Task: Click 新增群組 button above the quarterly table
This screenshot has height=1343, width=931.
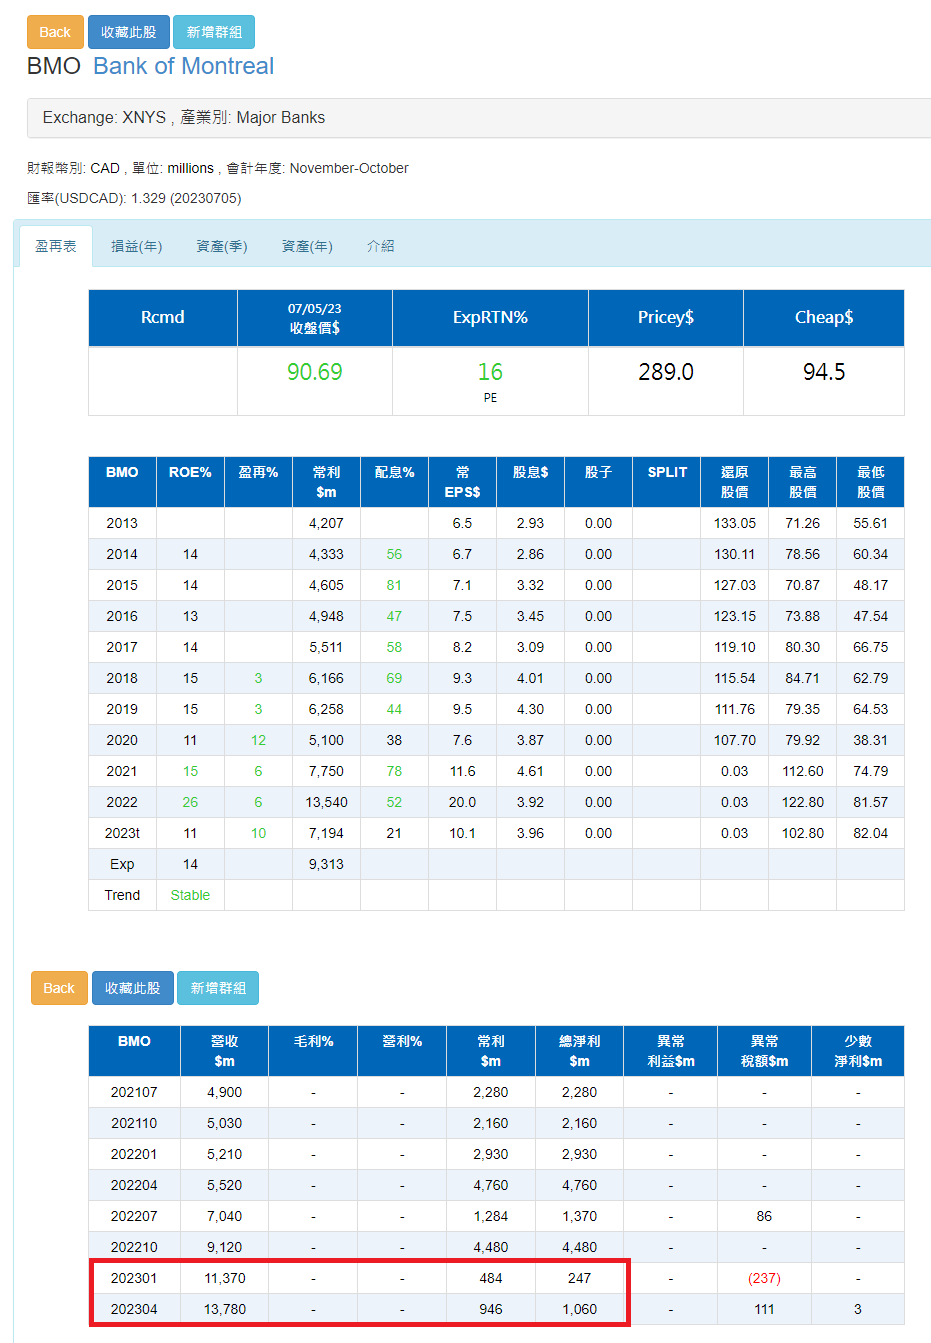Action: [x=218, y=988]
